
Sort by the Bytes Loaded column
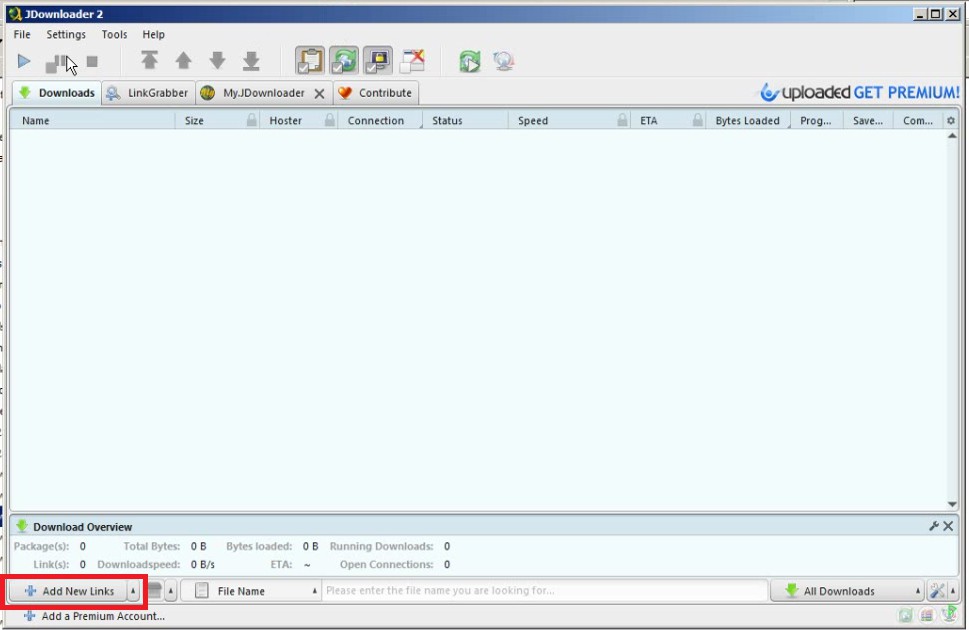coord(748,121)
